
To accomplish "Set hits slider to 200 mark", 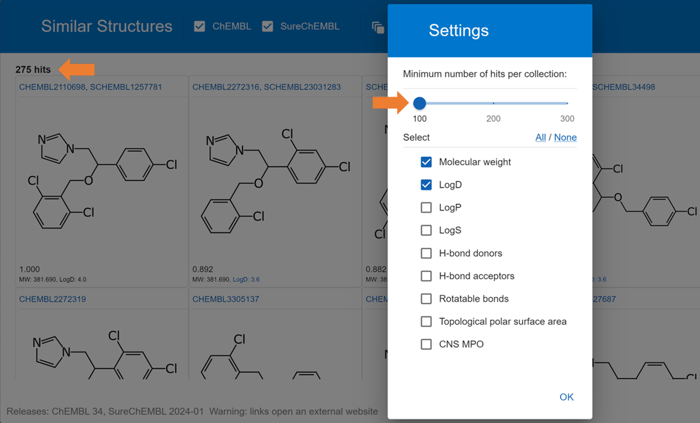I will (x=493, y=103).
